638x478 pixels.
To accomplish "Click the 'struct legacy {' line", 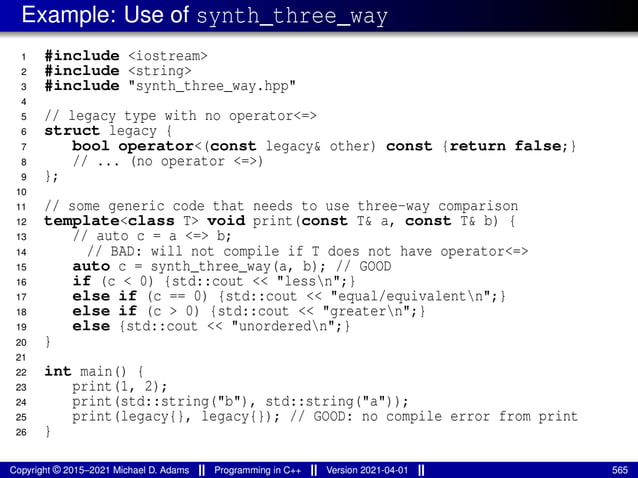I will coord(108,131).
